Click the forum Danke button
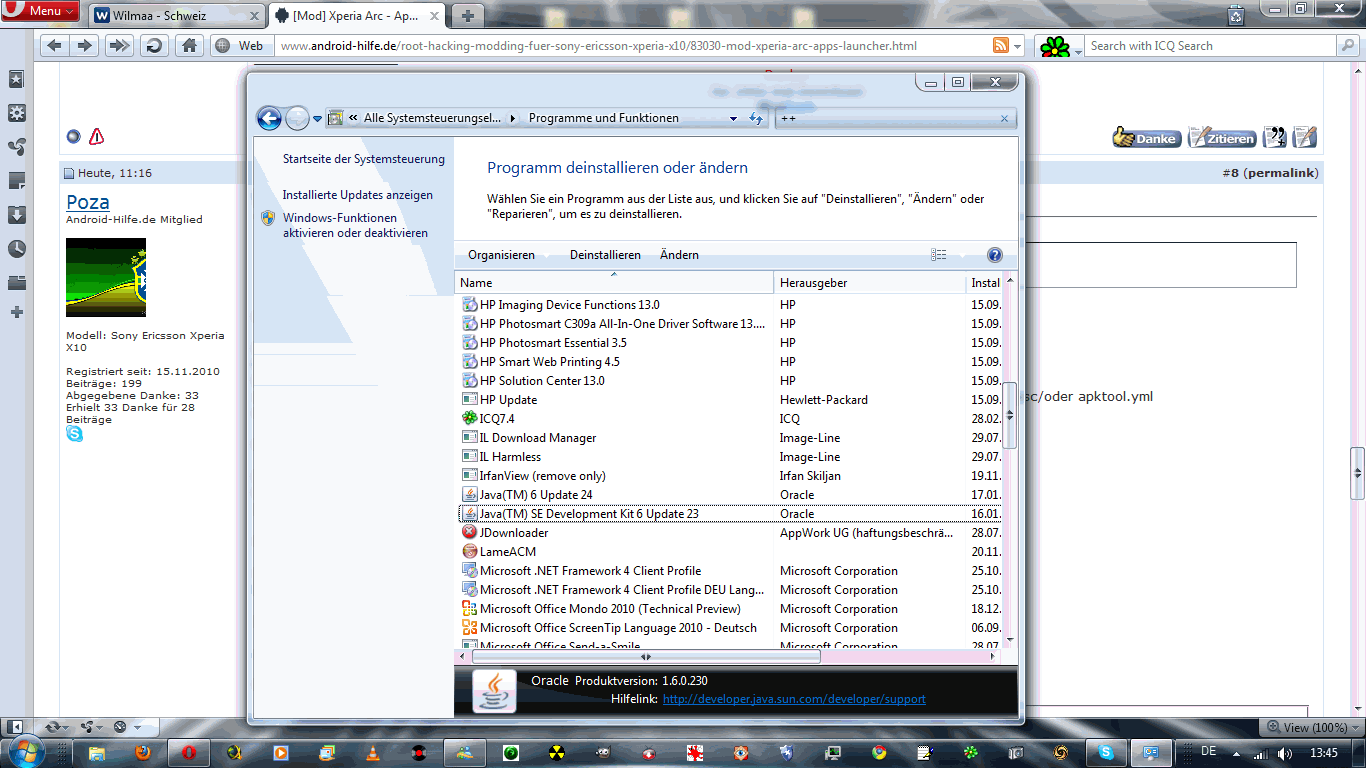 click(x=1147, y=138)
